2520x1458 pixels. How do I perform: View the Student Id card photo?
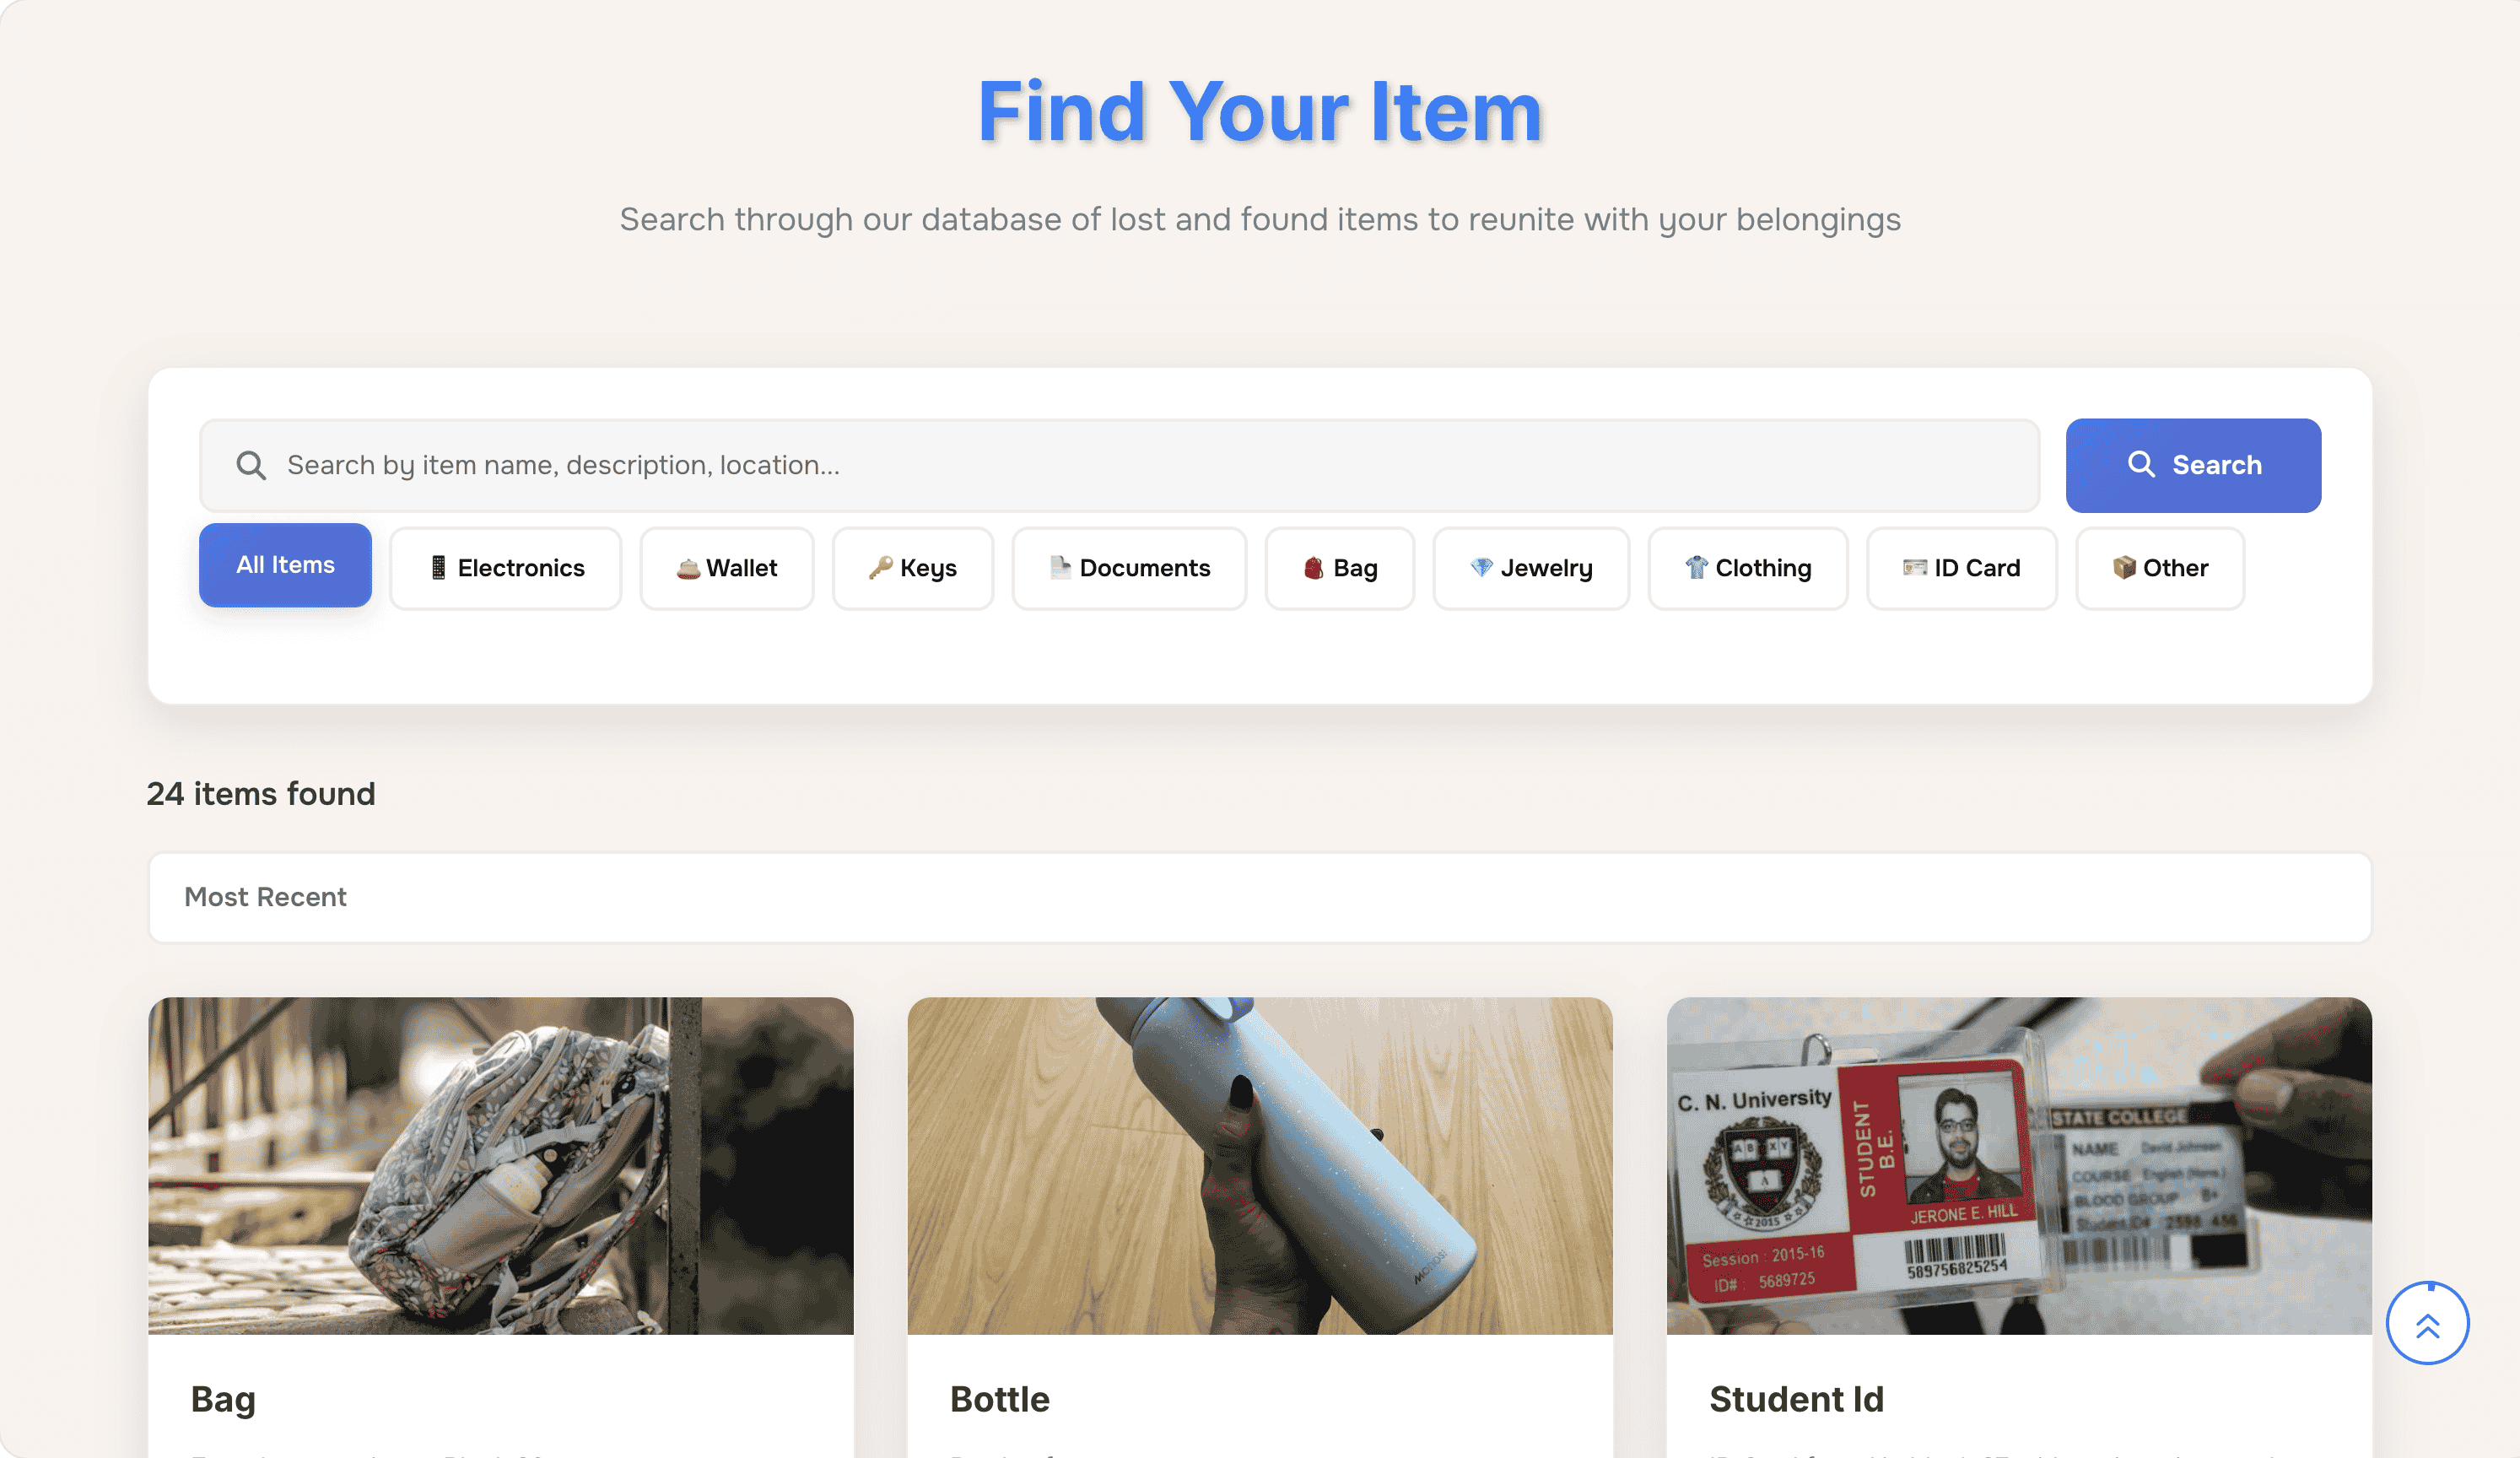tap(2019, 1165)
